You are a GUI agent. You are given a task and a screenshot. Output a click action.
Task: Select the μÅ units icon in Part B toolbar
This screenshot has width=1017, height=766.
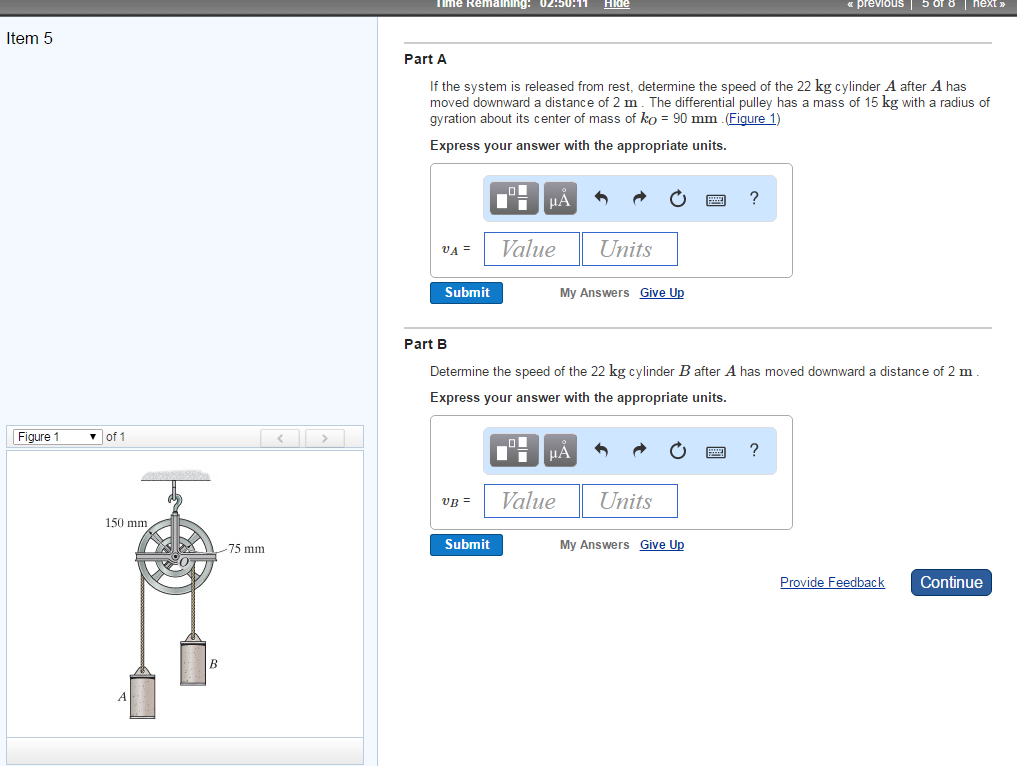(x=559, y=450)
